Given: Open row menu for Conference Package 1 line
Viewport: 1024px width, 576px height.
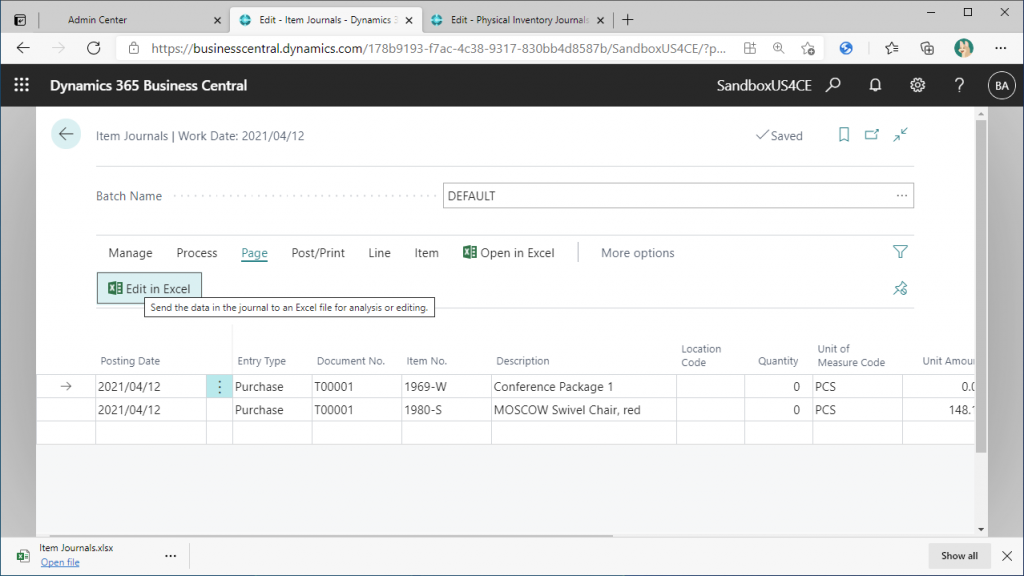Looking at the screenshot, I should (219, 387).
